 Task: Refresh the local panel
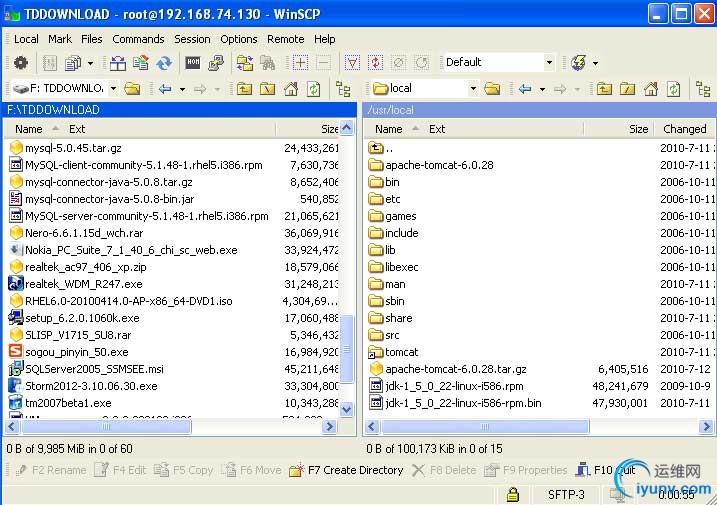(x=314, y=89)
